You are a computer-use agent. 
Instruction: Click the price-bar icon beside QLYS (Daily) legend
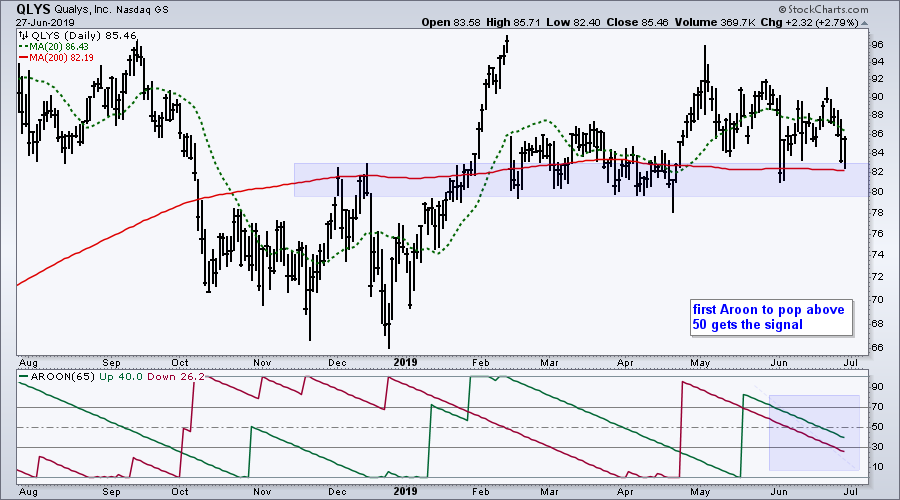tap(24, 36)
